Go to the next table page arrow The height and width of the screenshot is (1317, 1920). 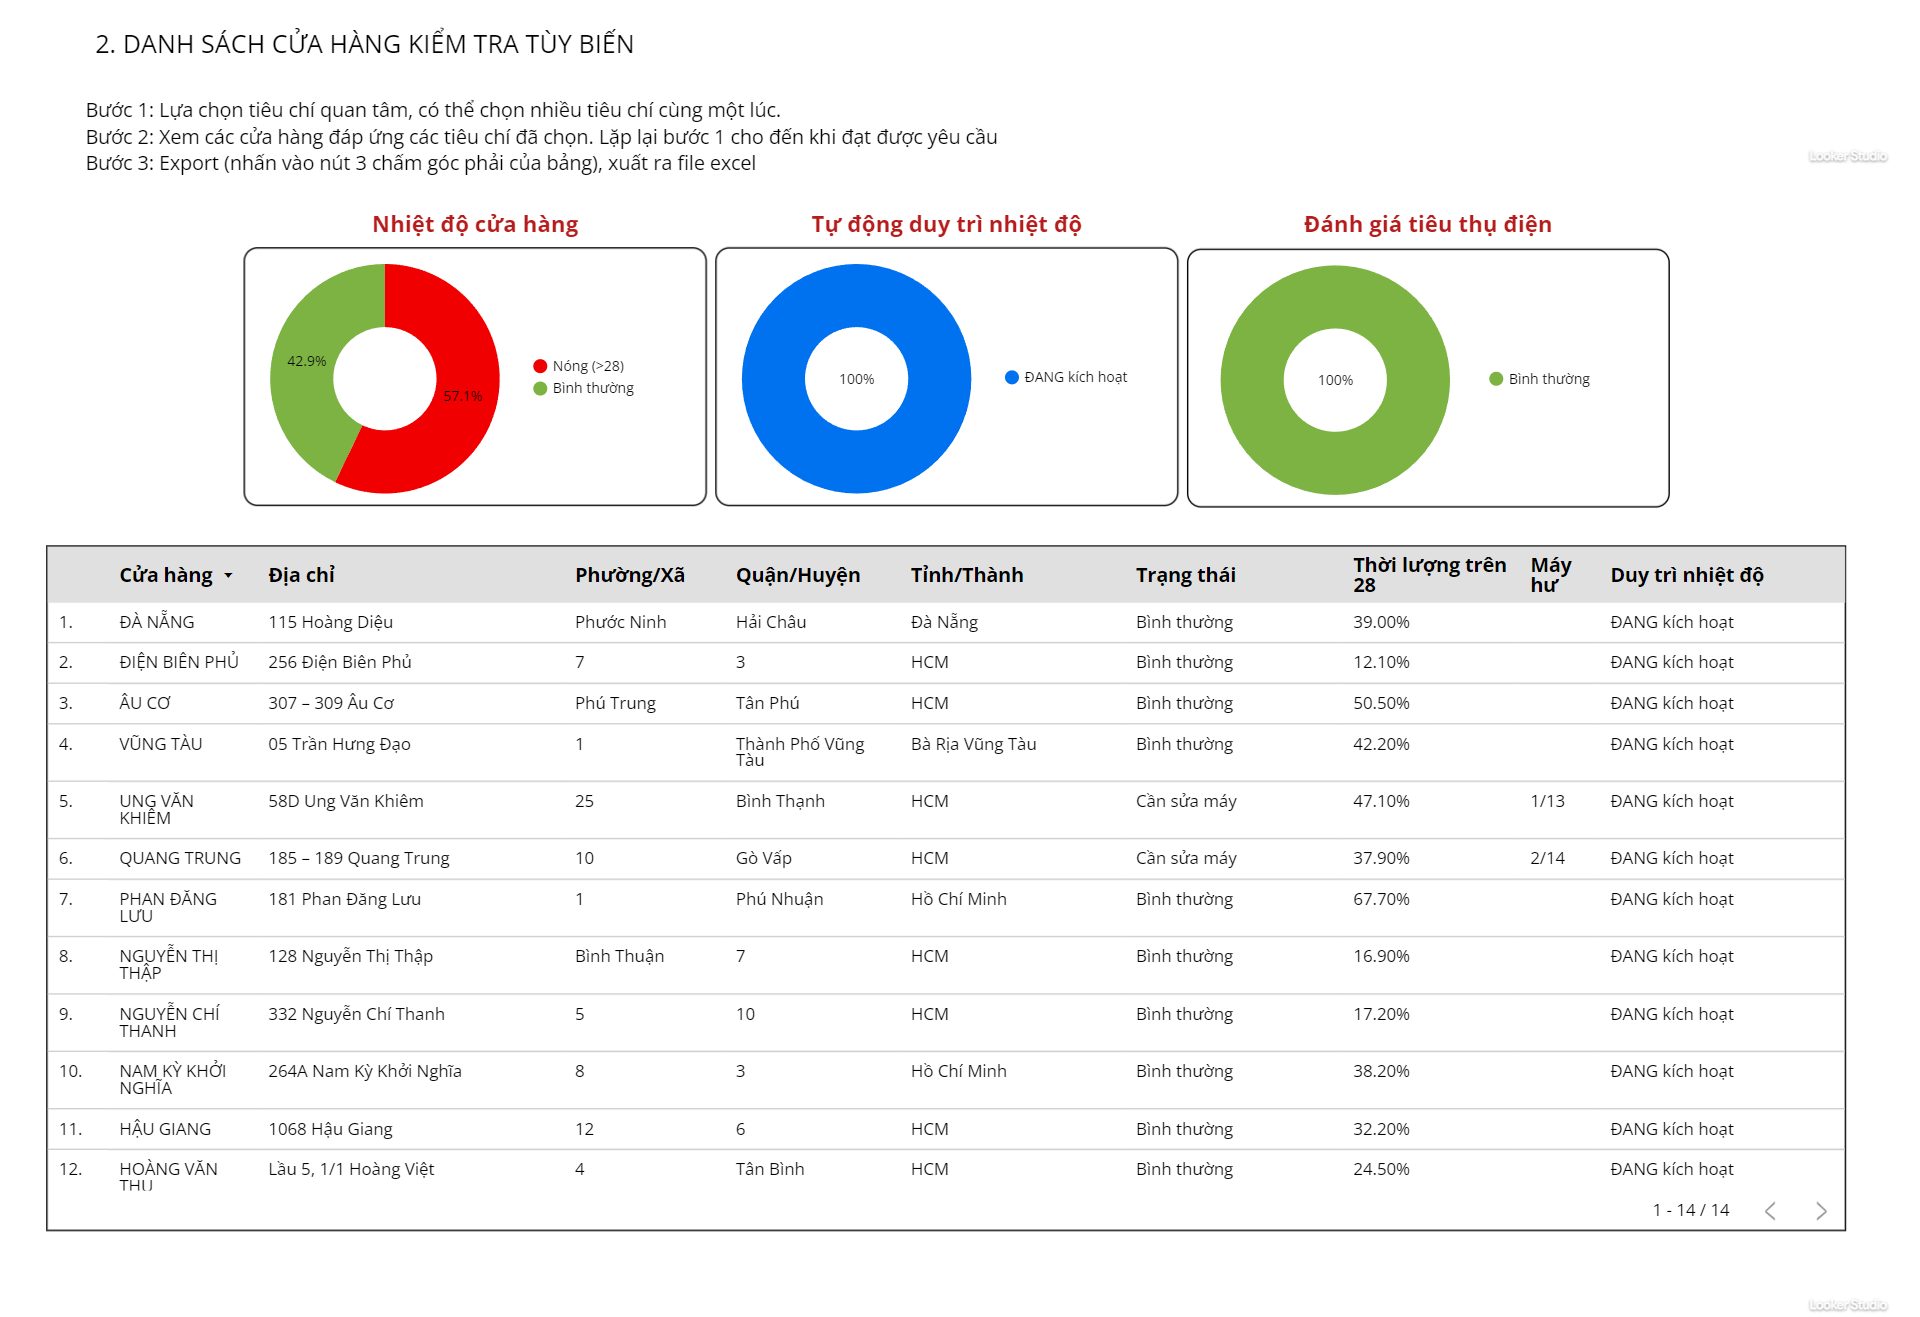pyautogui.click(x=1821, y=1211)
